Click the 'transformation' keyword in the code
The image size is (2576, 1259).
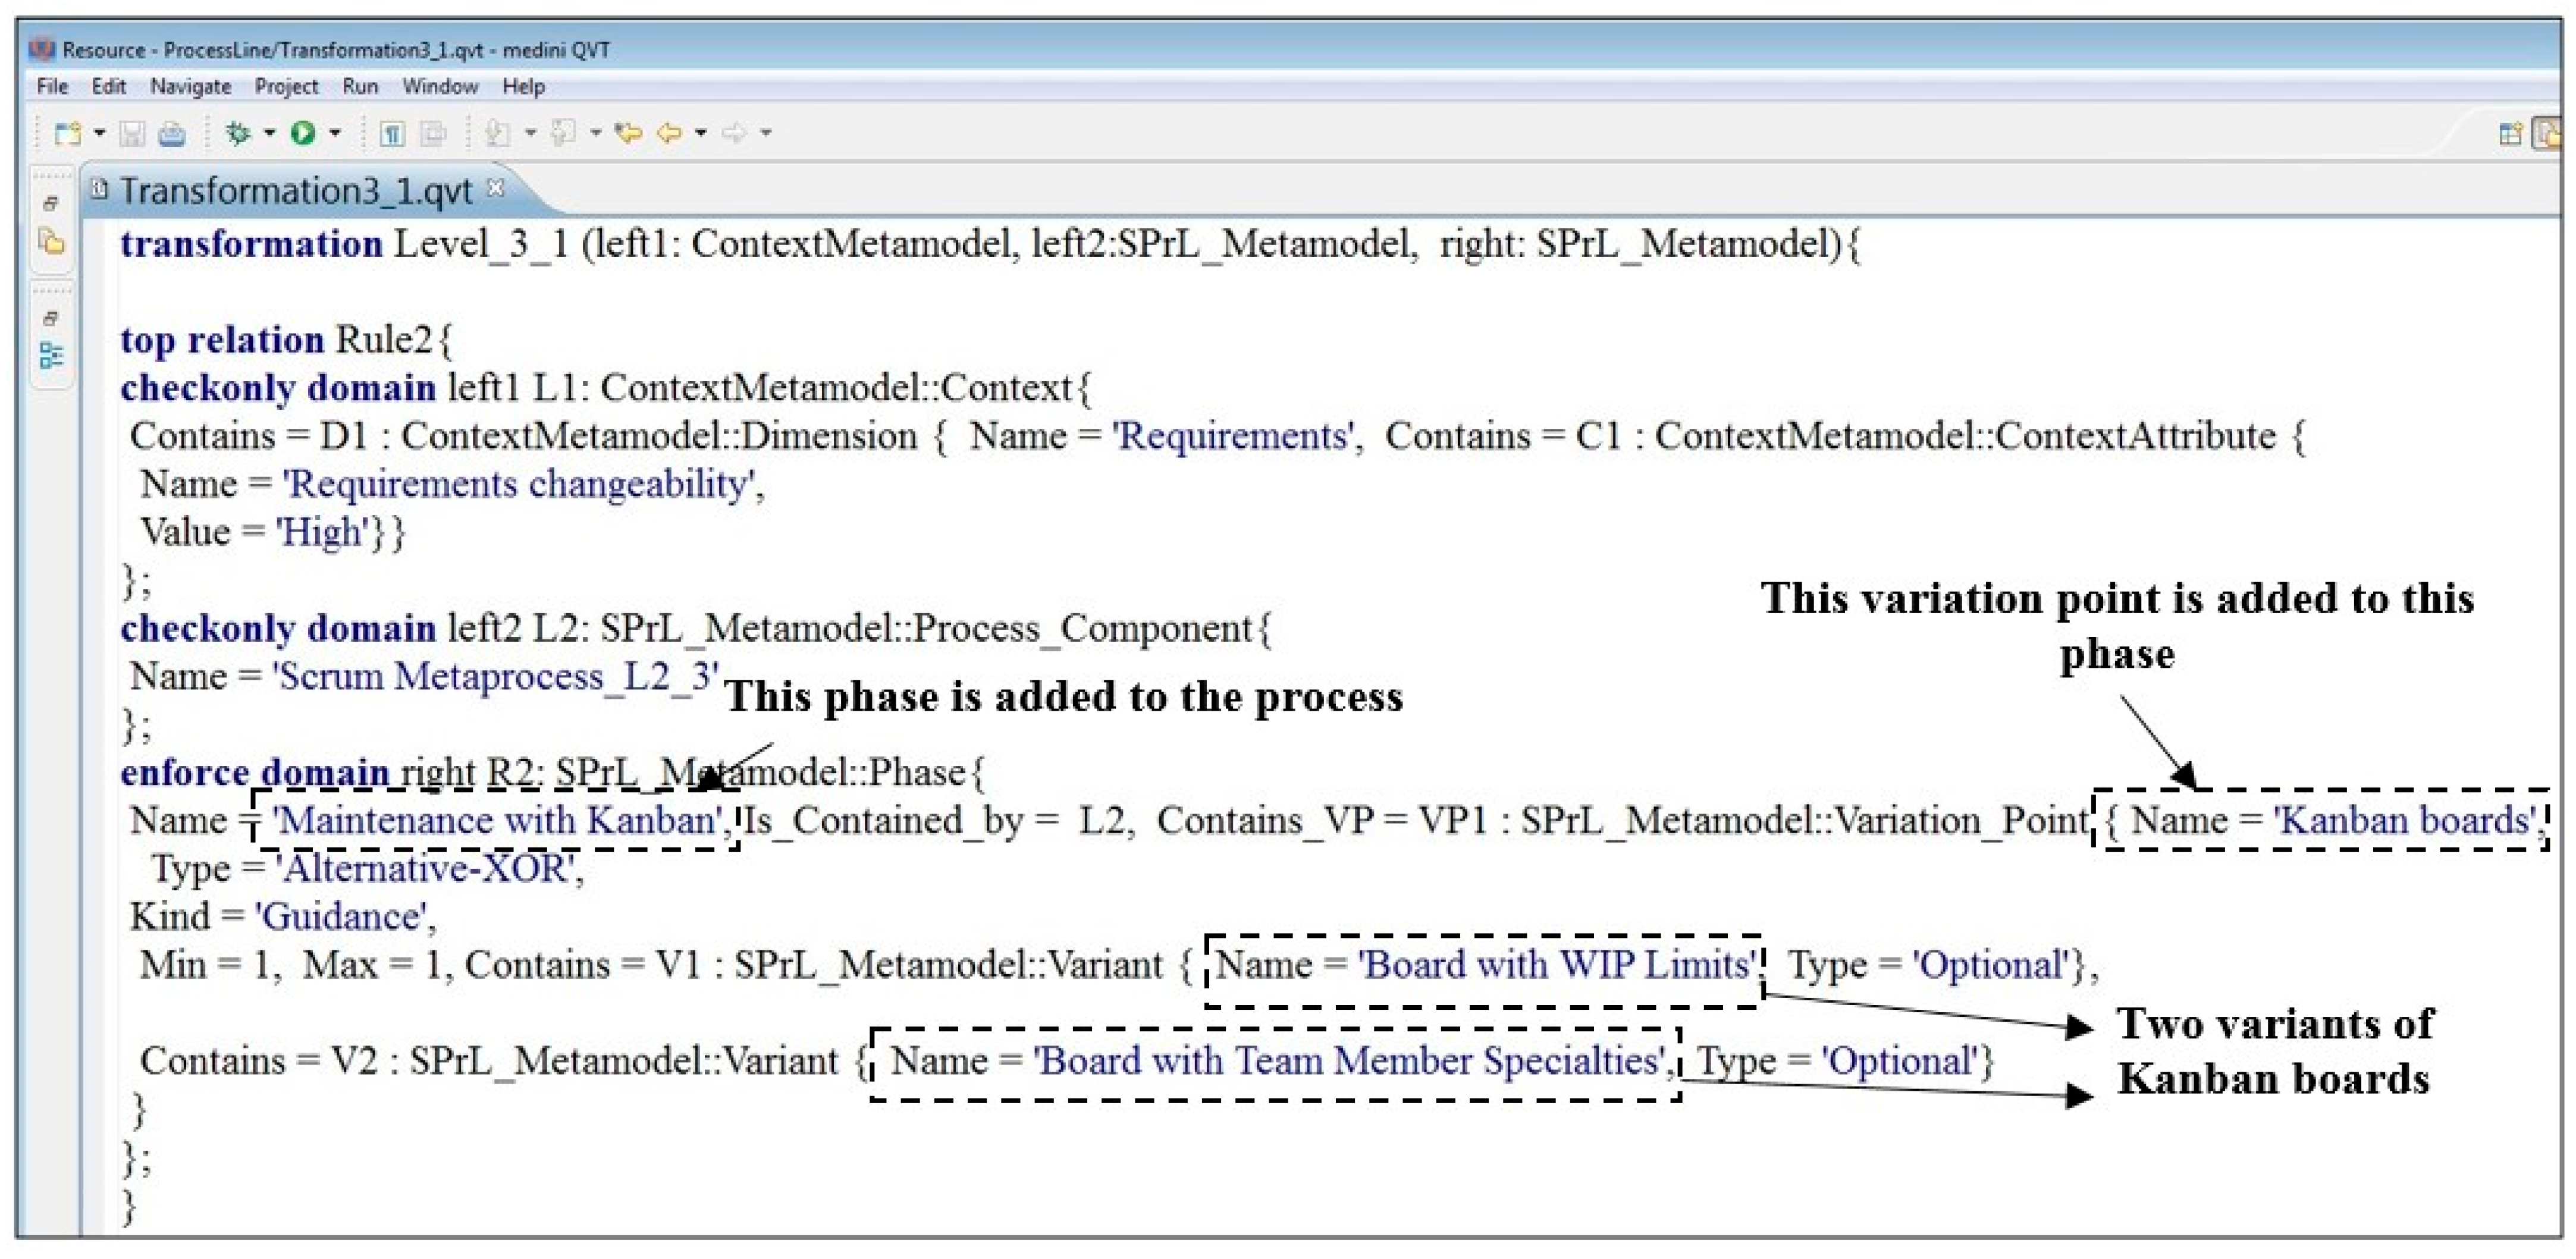coord(251,244)
